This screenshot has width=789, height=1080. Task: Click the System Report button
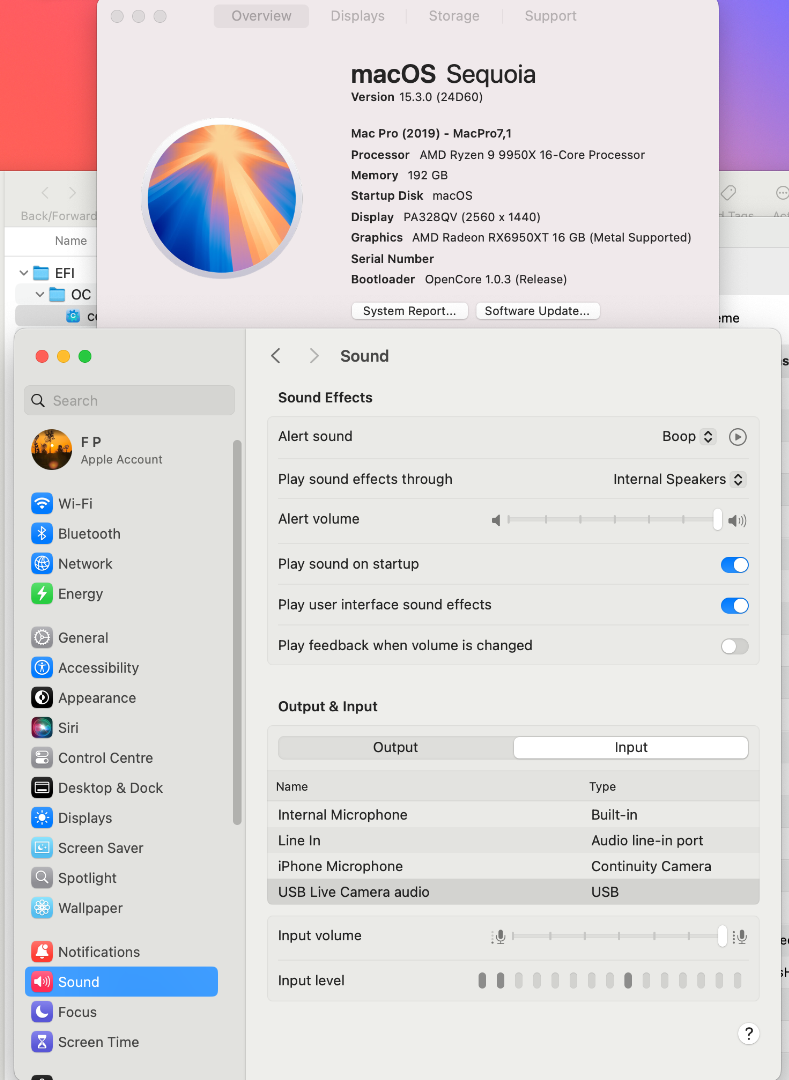pyautogui.click(x=410, y=311)
